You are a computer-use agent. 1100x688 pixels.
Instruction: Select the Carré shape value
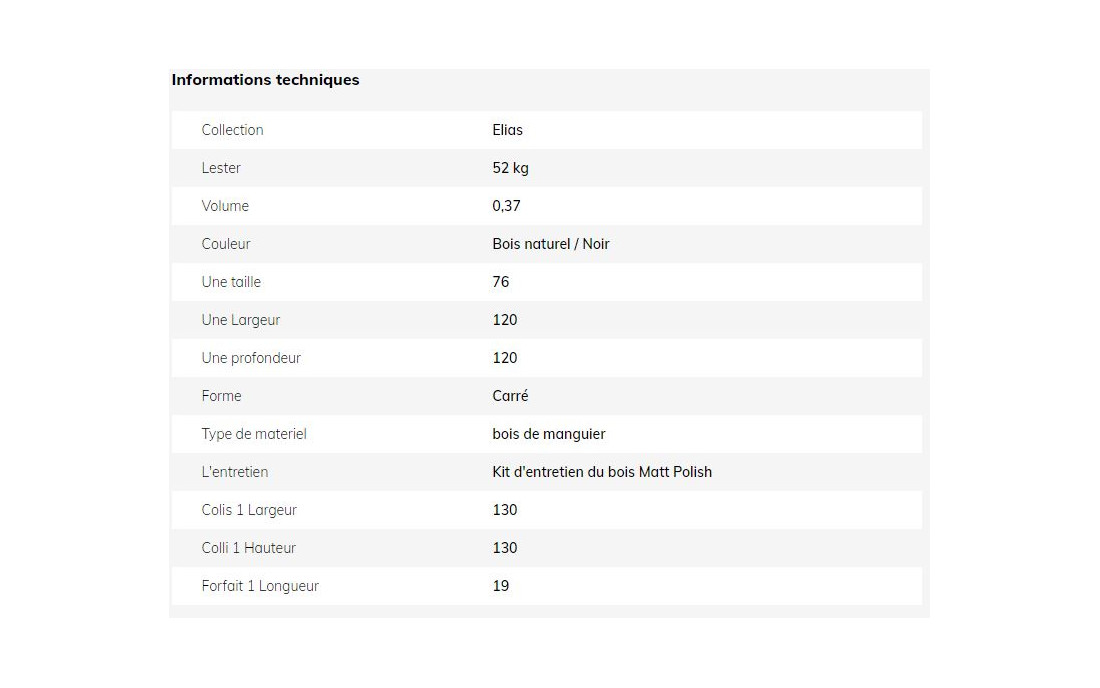510,396
